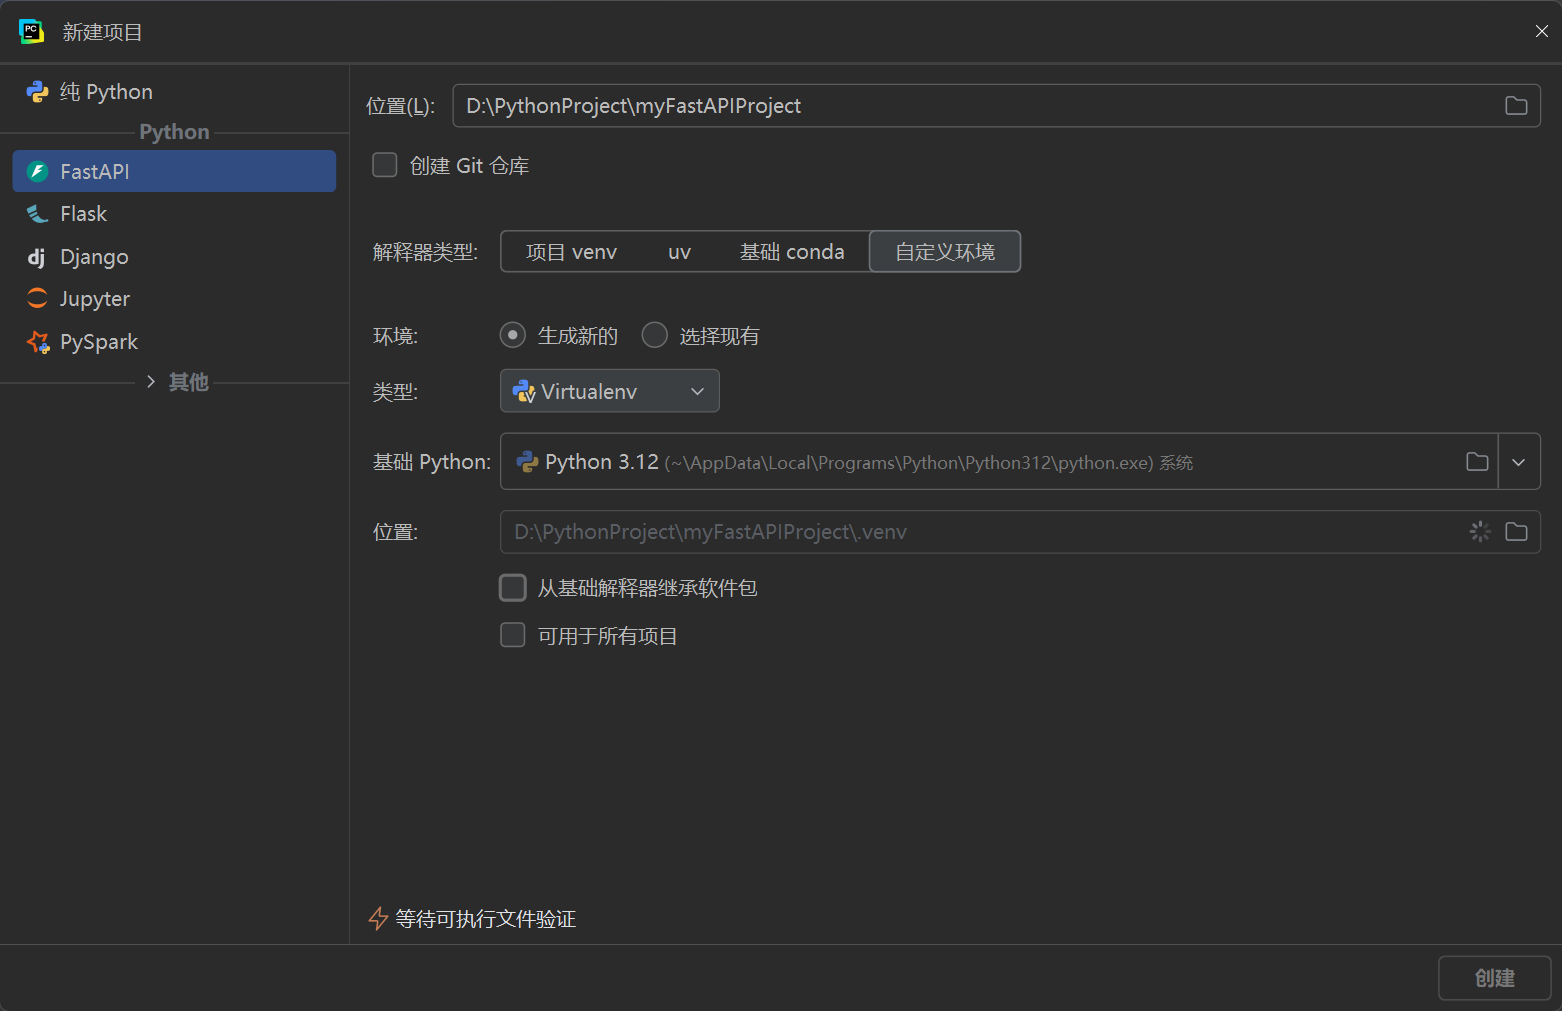This screenshot has height=1011, width=1562.
Task: Click the lightning icon beside 等待可执行文件验证
Action: pyautogui.click(x=378, y=919)
